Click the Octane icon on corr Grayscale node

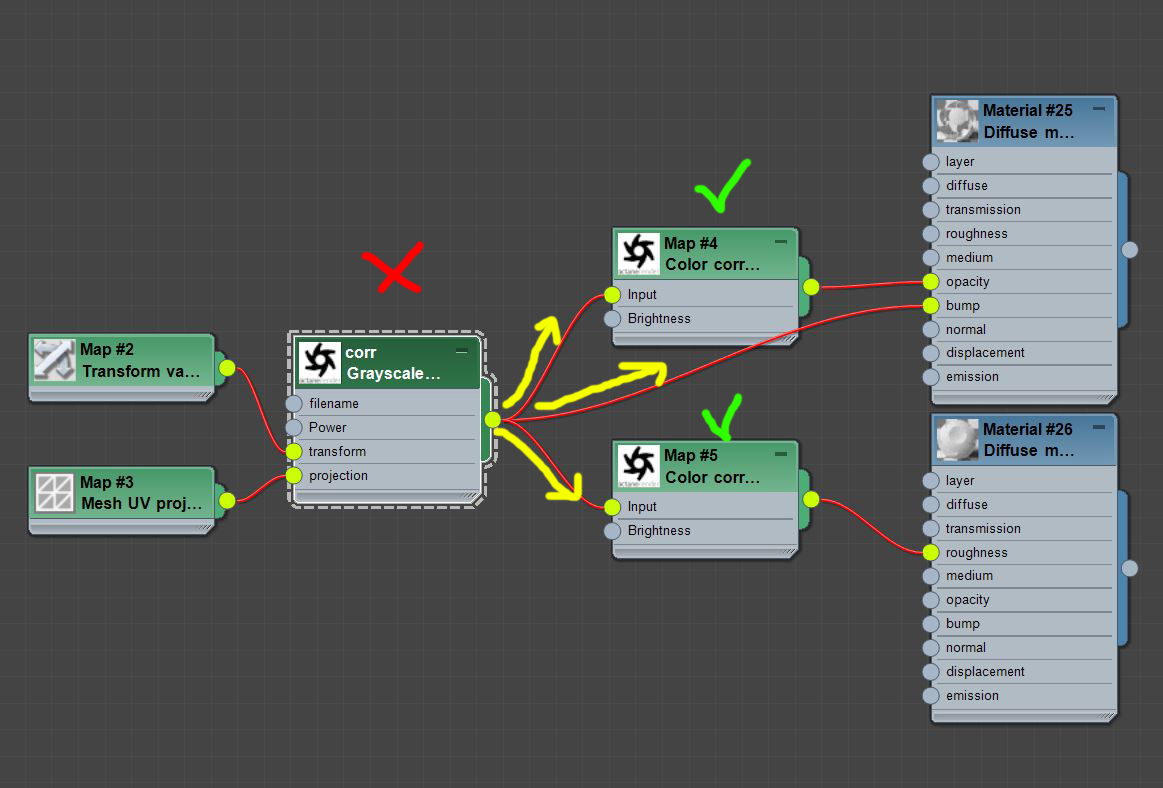click(320, 361)
